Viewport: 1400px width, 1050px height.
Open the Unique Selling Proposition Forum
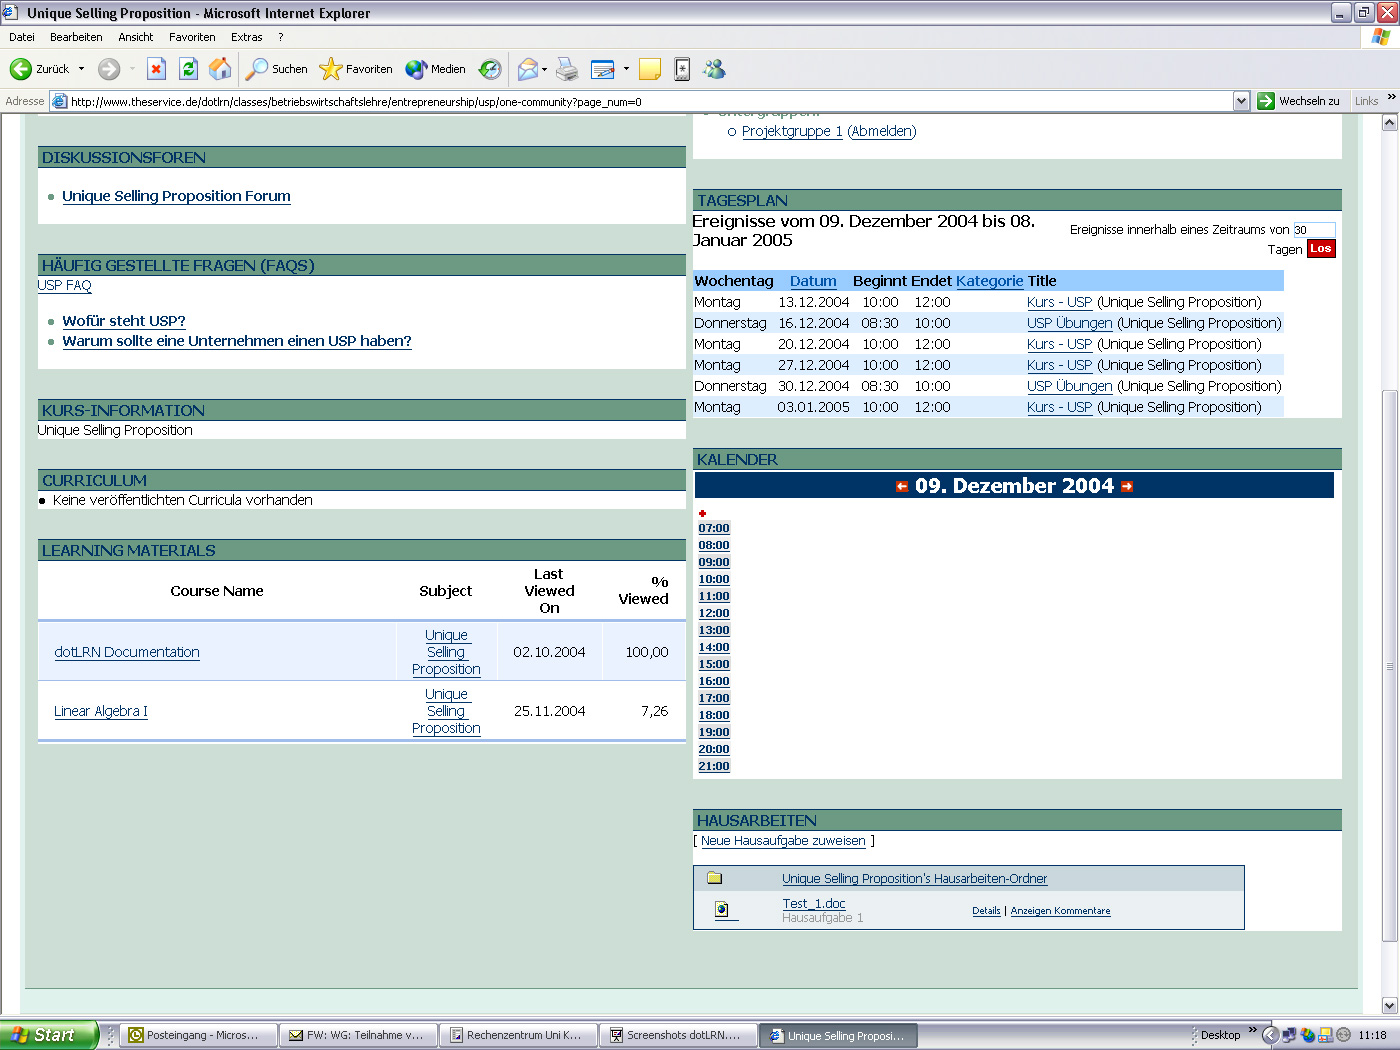point(176,196)
